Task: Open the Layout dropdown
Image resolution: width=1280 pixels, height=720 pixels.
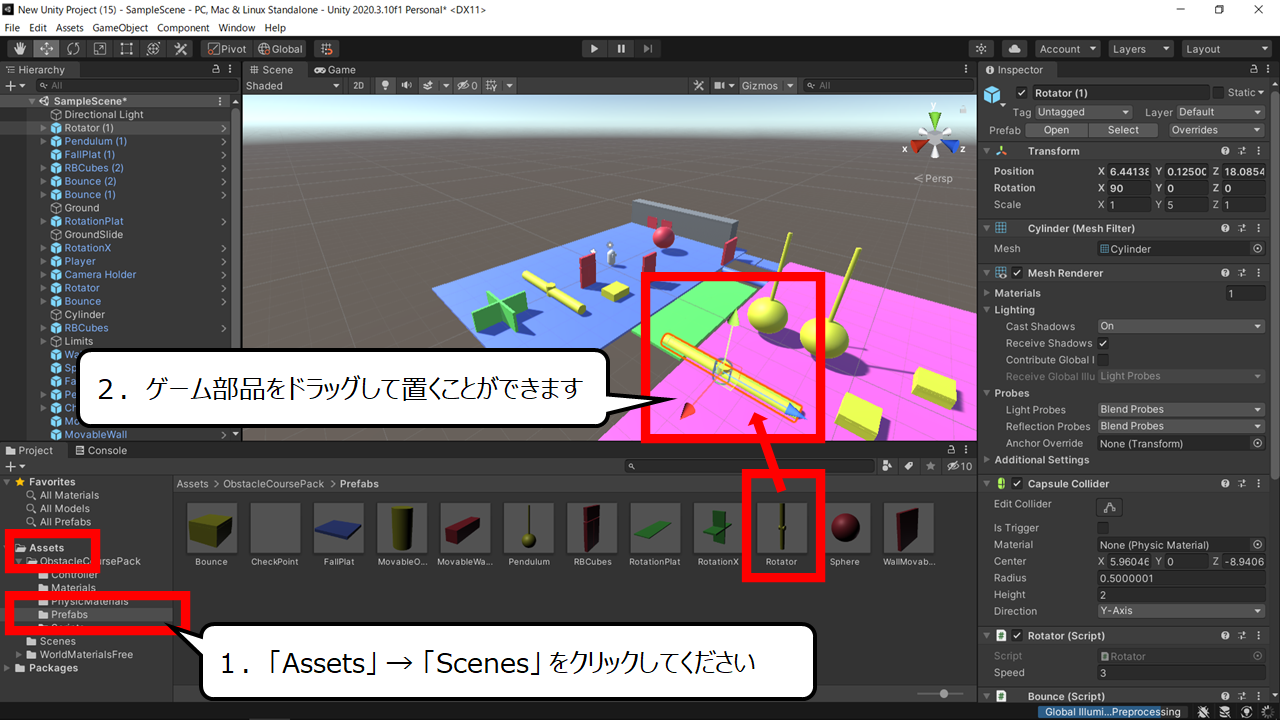Action: click(x=1225, y=48)
